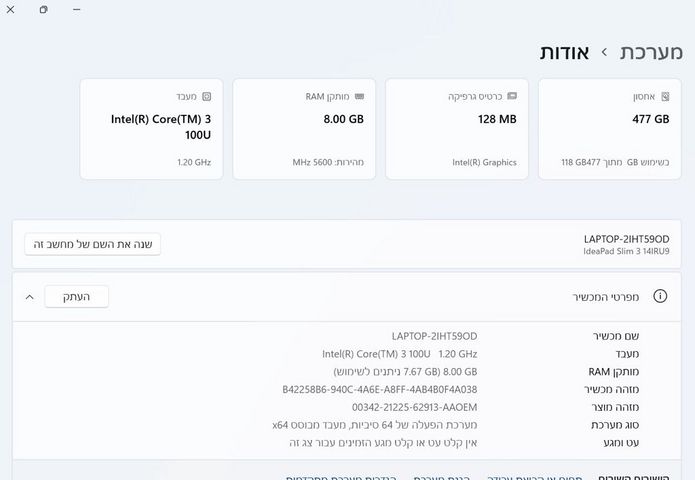
Task: Click the סוג מערכת label
Action: click(x=615, y=425)
